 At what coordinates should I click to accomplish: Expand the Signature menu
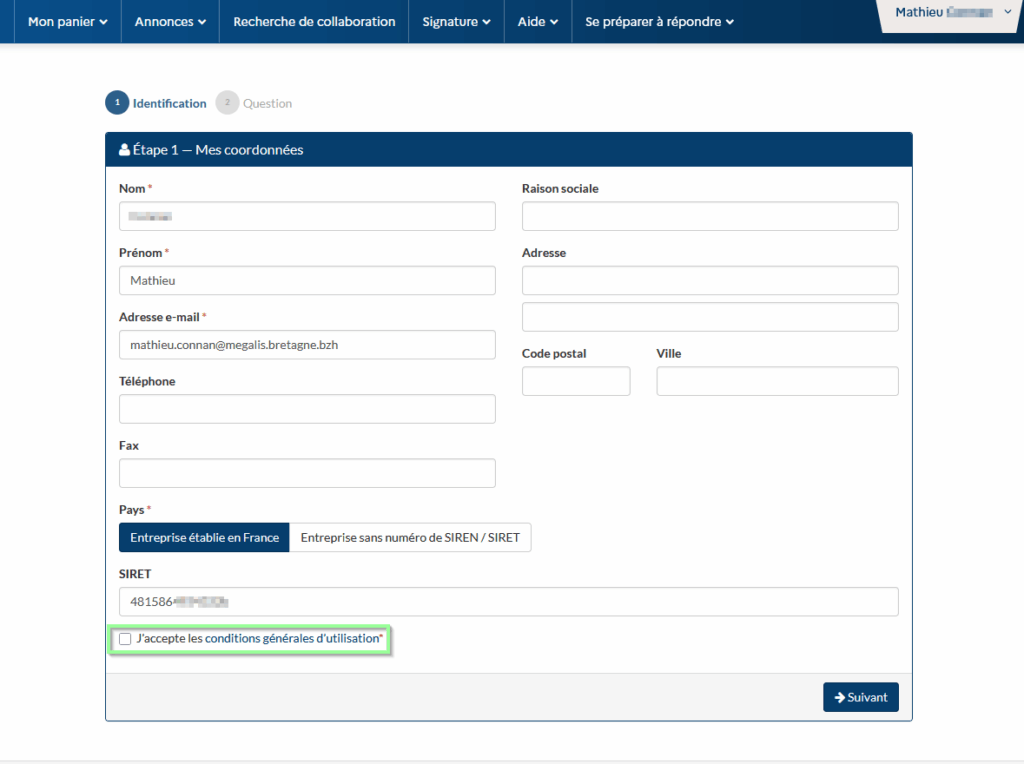click(x=456, y=22)
